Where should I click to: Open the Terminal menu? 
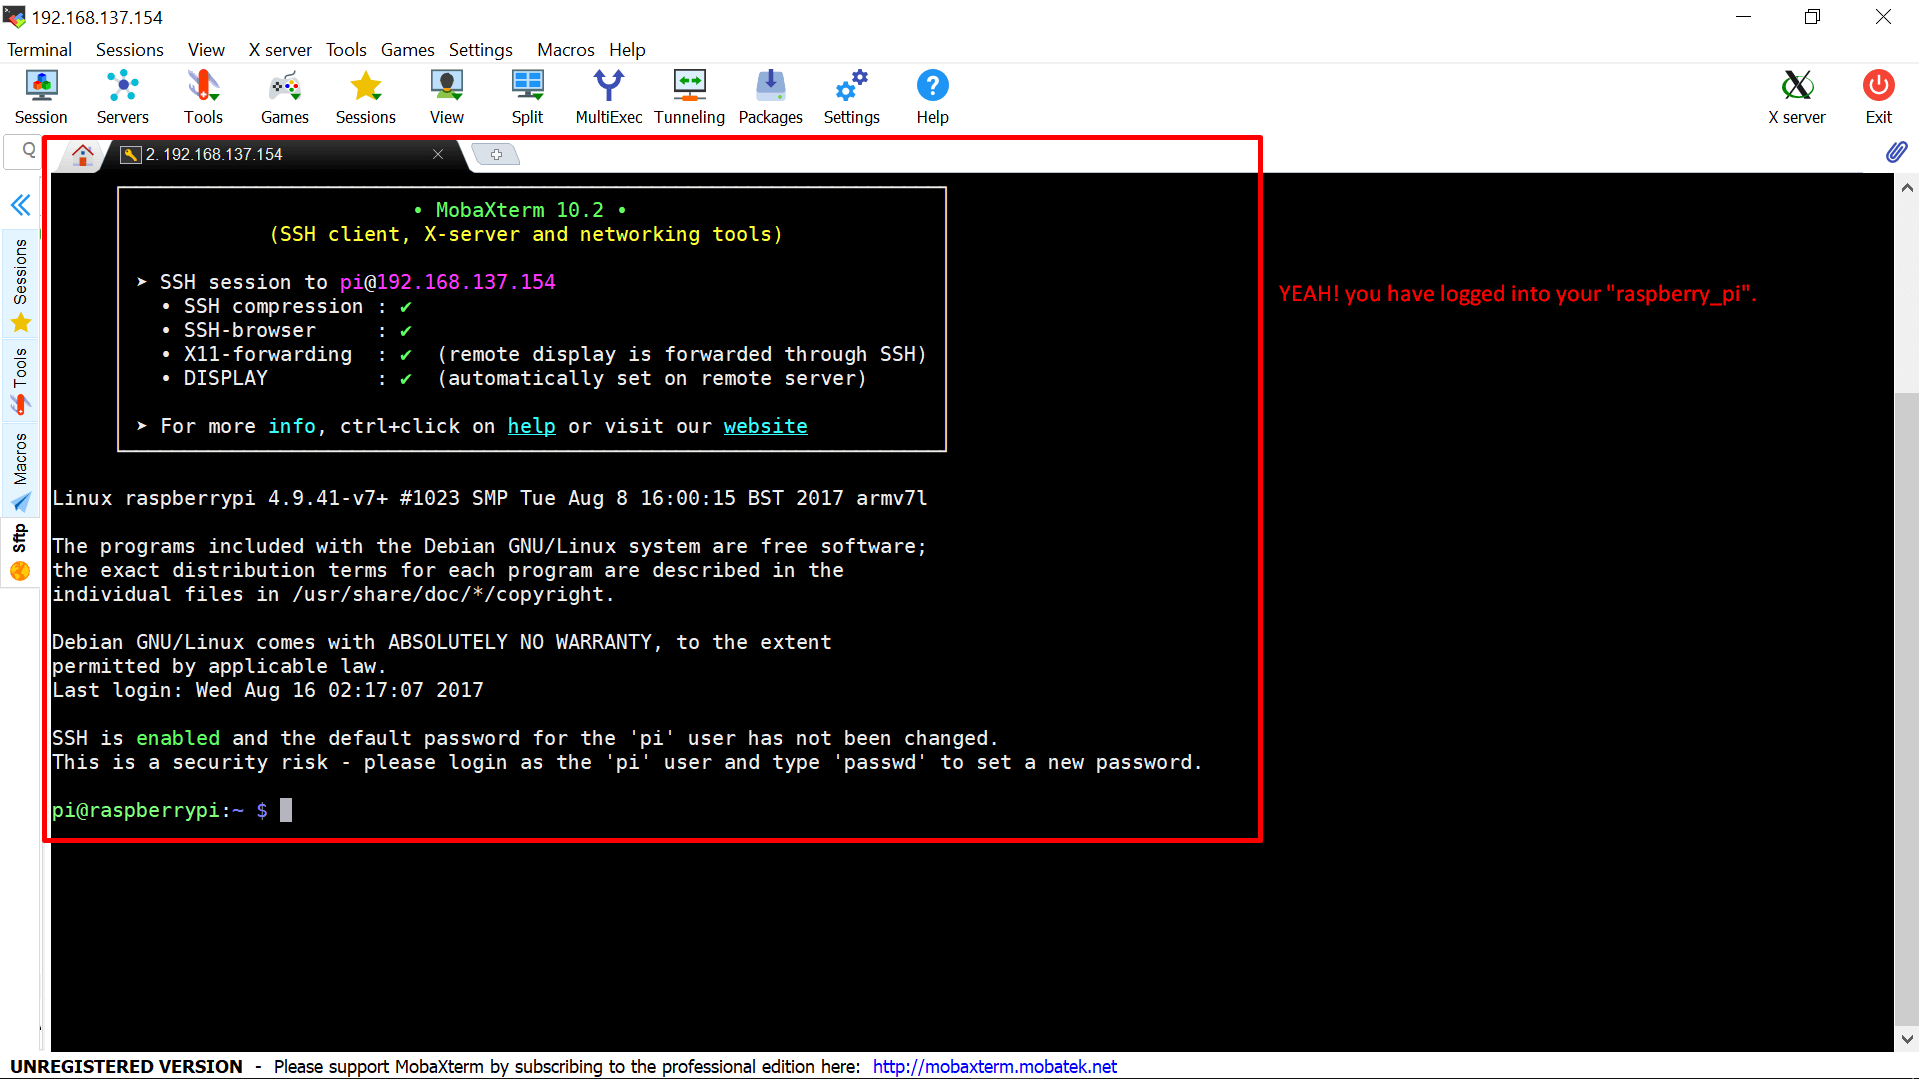pos(39,50)
